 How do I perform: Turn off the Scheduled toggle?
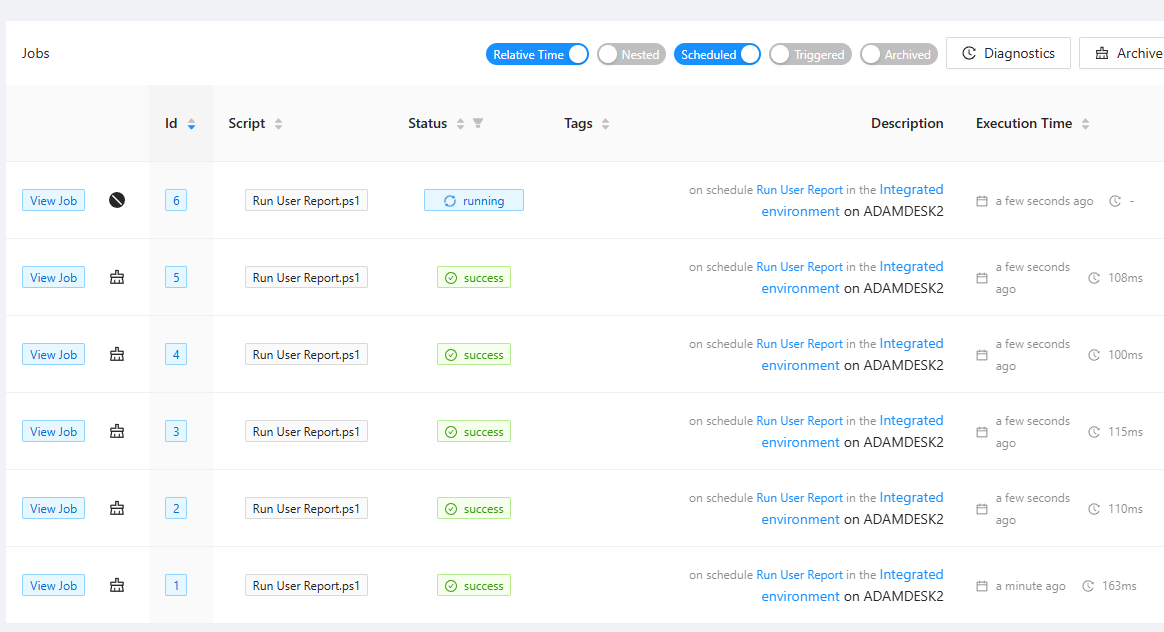(717, 54)
